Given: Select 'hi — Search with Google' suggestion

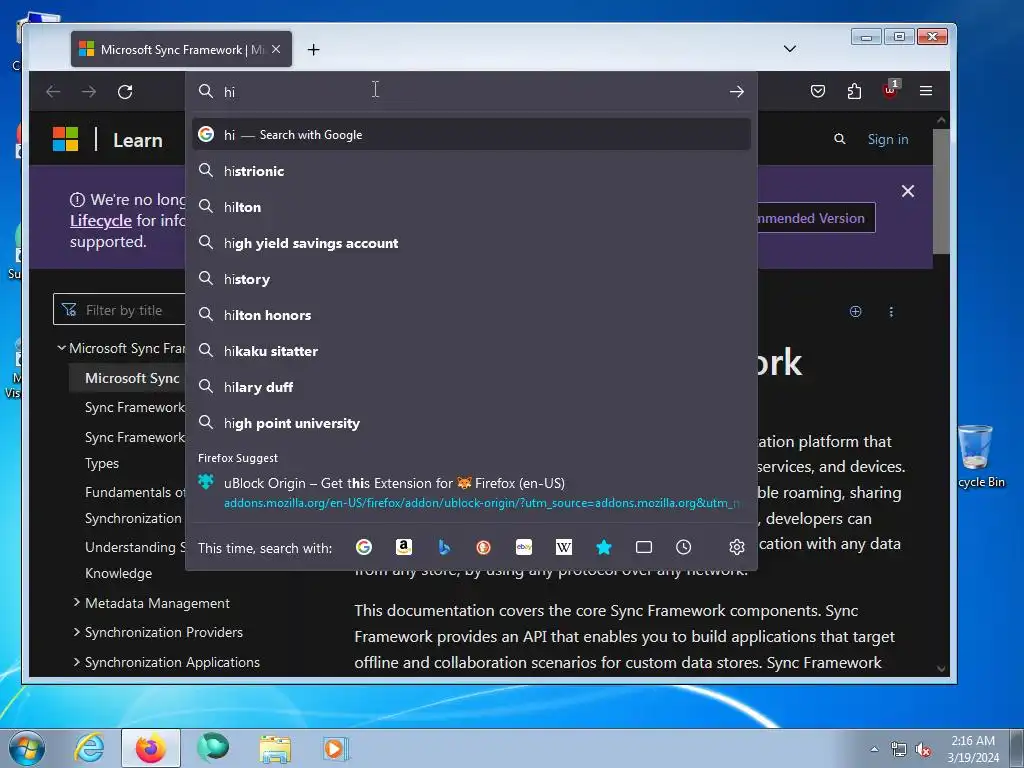Looking at the screenshot, I should pyautogui.click(x=471, y=135).
